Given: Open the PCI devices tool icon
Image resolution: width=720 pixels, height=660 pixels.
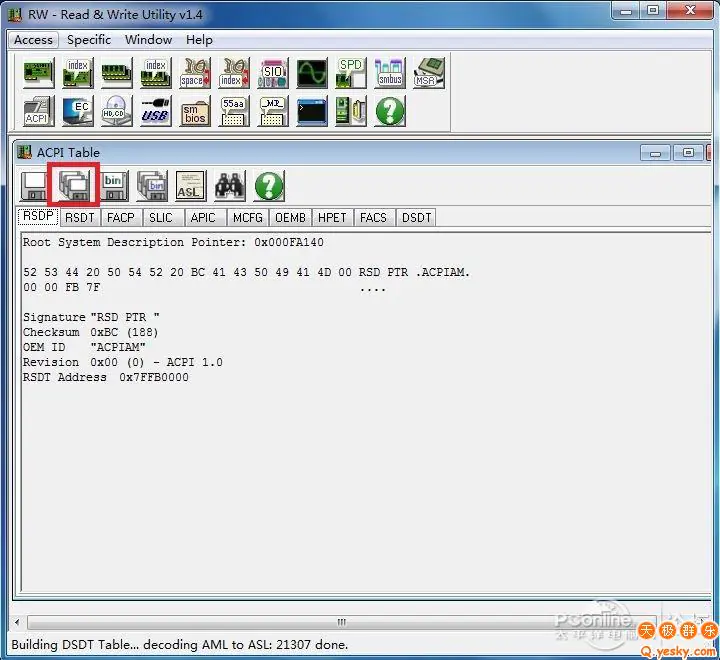Looking at the screenshot, I should 38,74.
